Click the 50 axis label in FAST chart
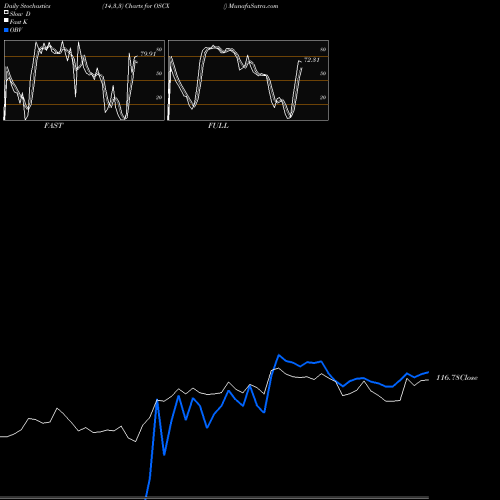 coord(159,73)
